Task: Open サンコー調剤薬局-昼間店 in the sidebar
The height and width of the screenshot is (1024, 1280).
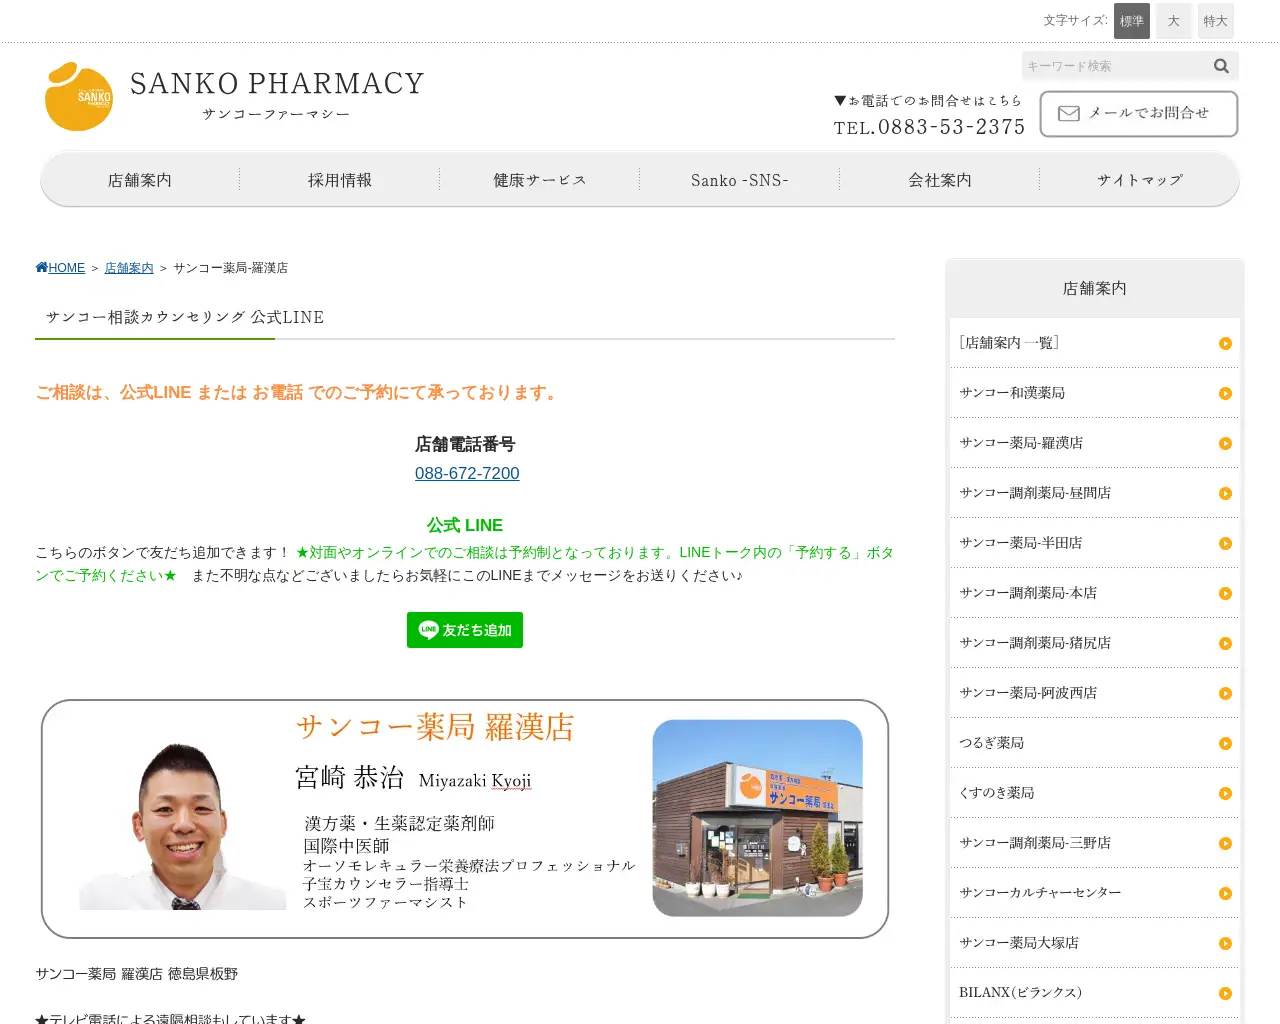Action: [x=1095, y=493]
